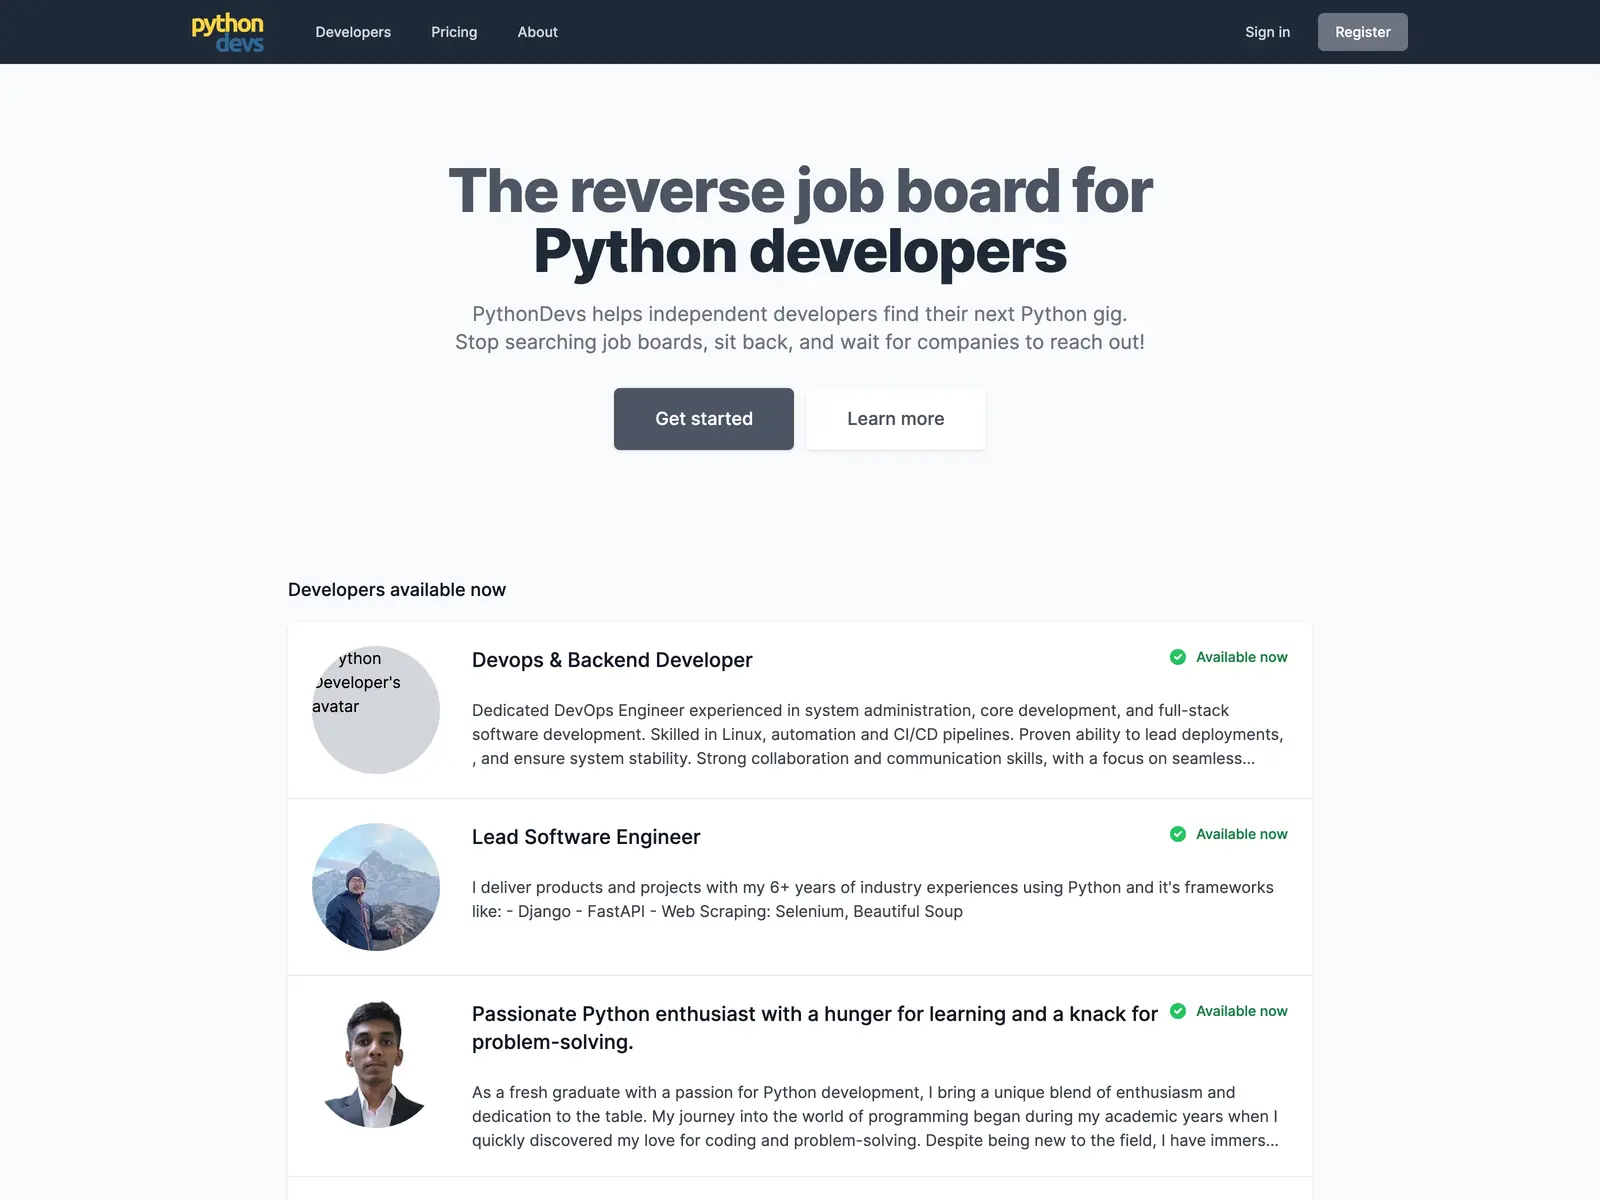Viewport: 1600px width, 1200px height.
Task: Click the Register button
Action: (x=1362, y=32)
